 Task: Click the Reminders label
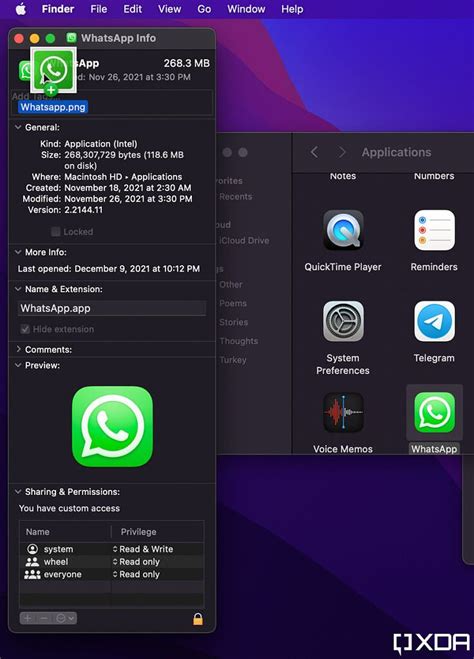pos(434,267)
